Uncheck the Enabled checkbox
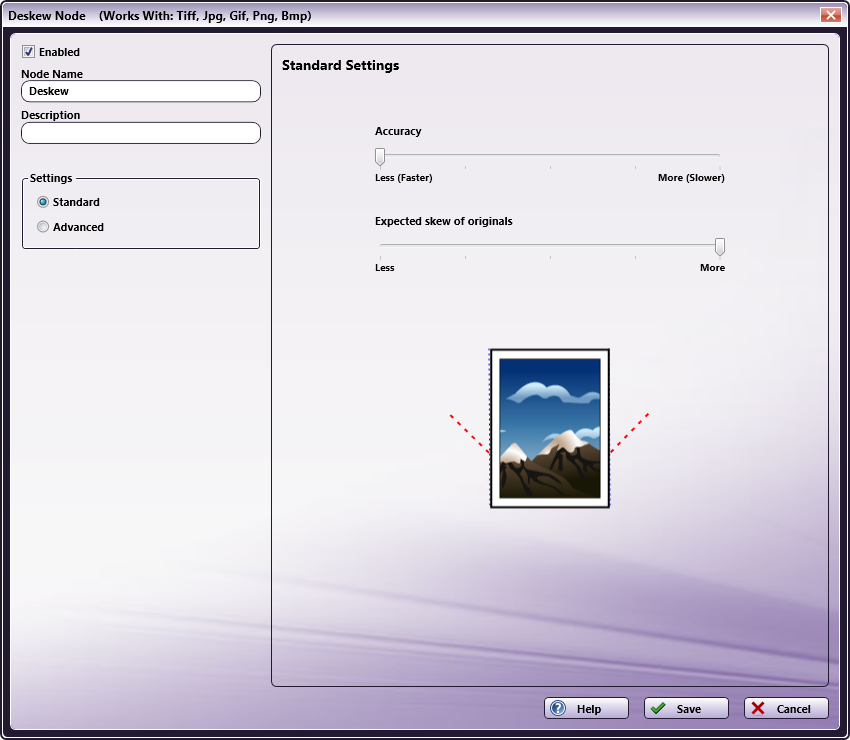 click(x=29, y=52)
